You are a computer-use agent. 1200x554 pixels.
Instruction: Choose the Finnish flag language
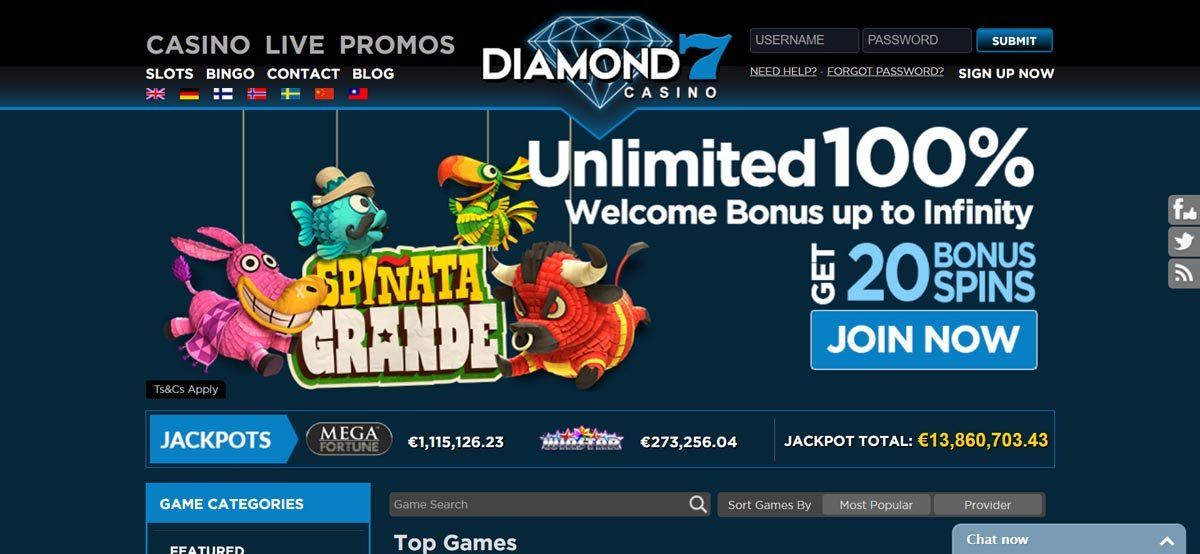tap(223, 94)
